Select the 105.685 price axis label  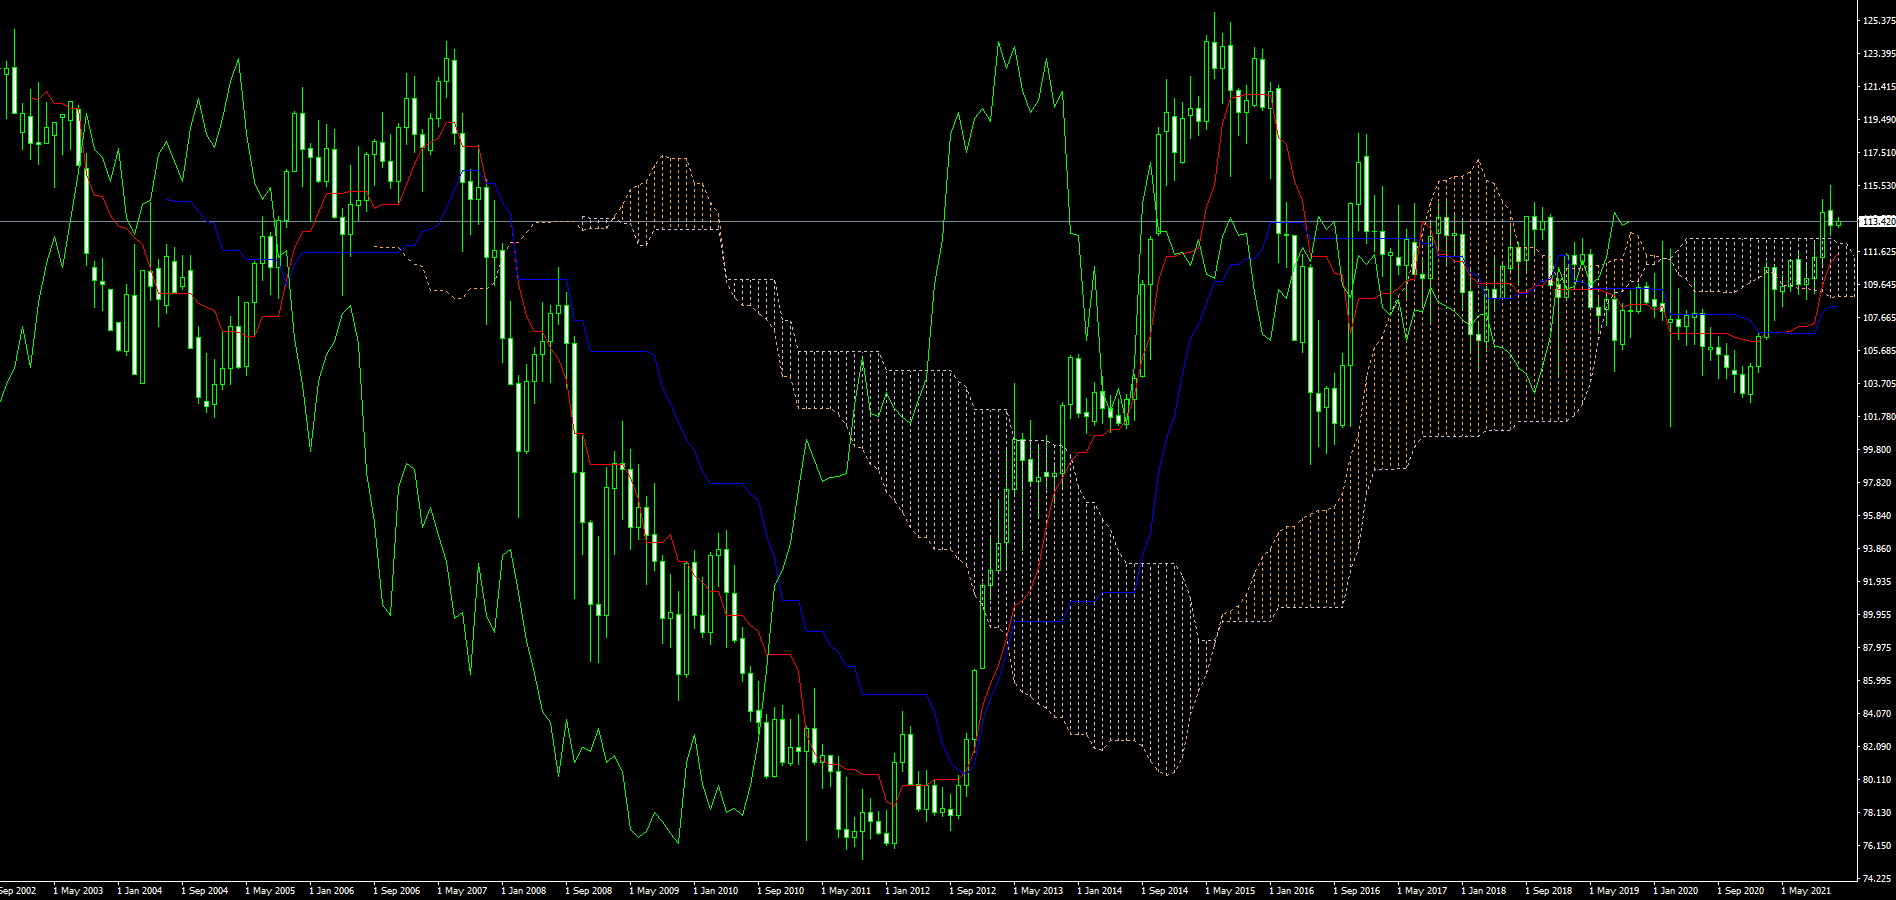click(x=1879, y=350)
